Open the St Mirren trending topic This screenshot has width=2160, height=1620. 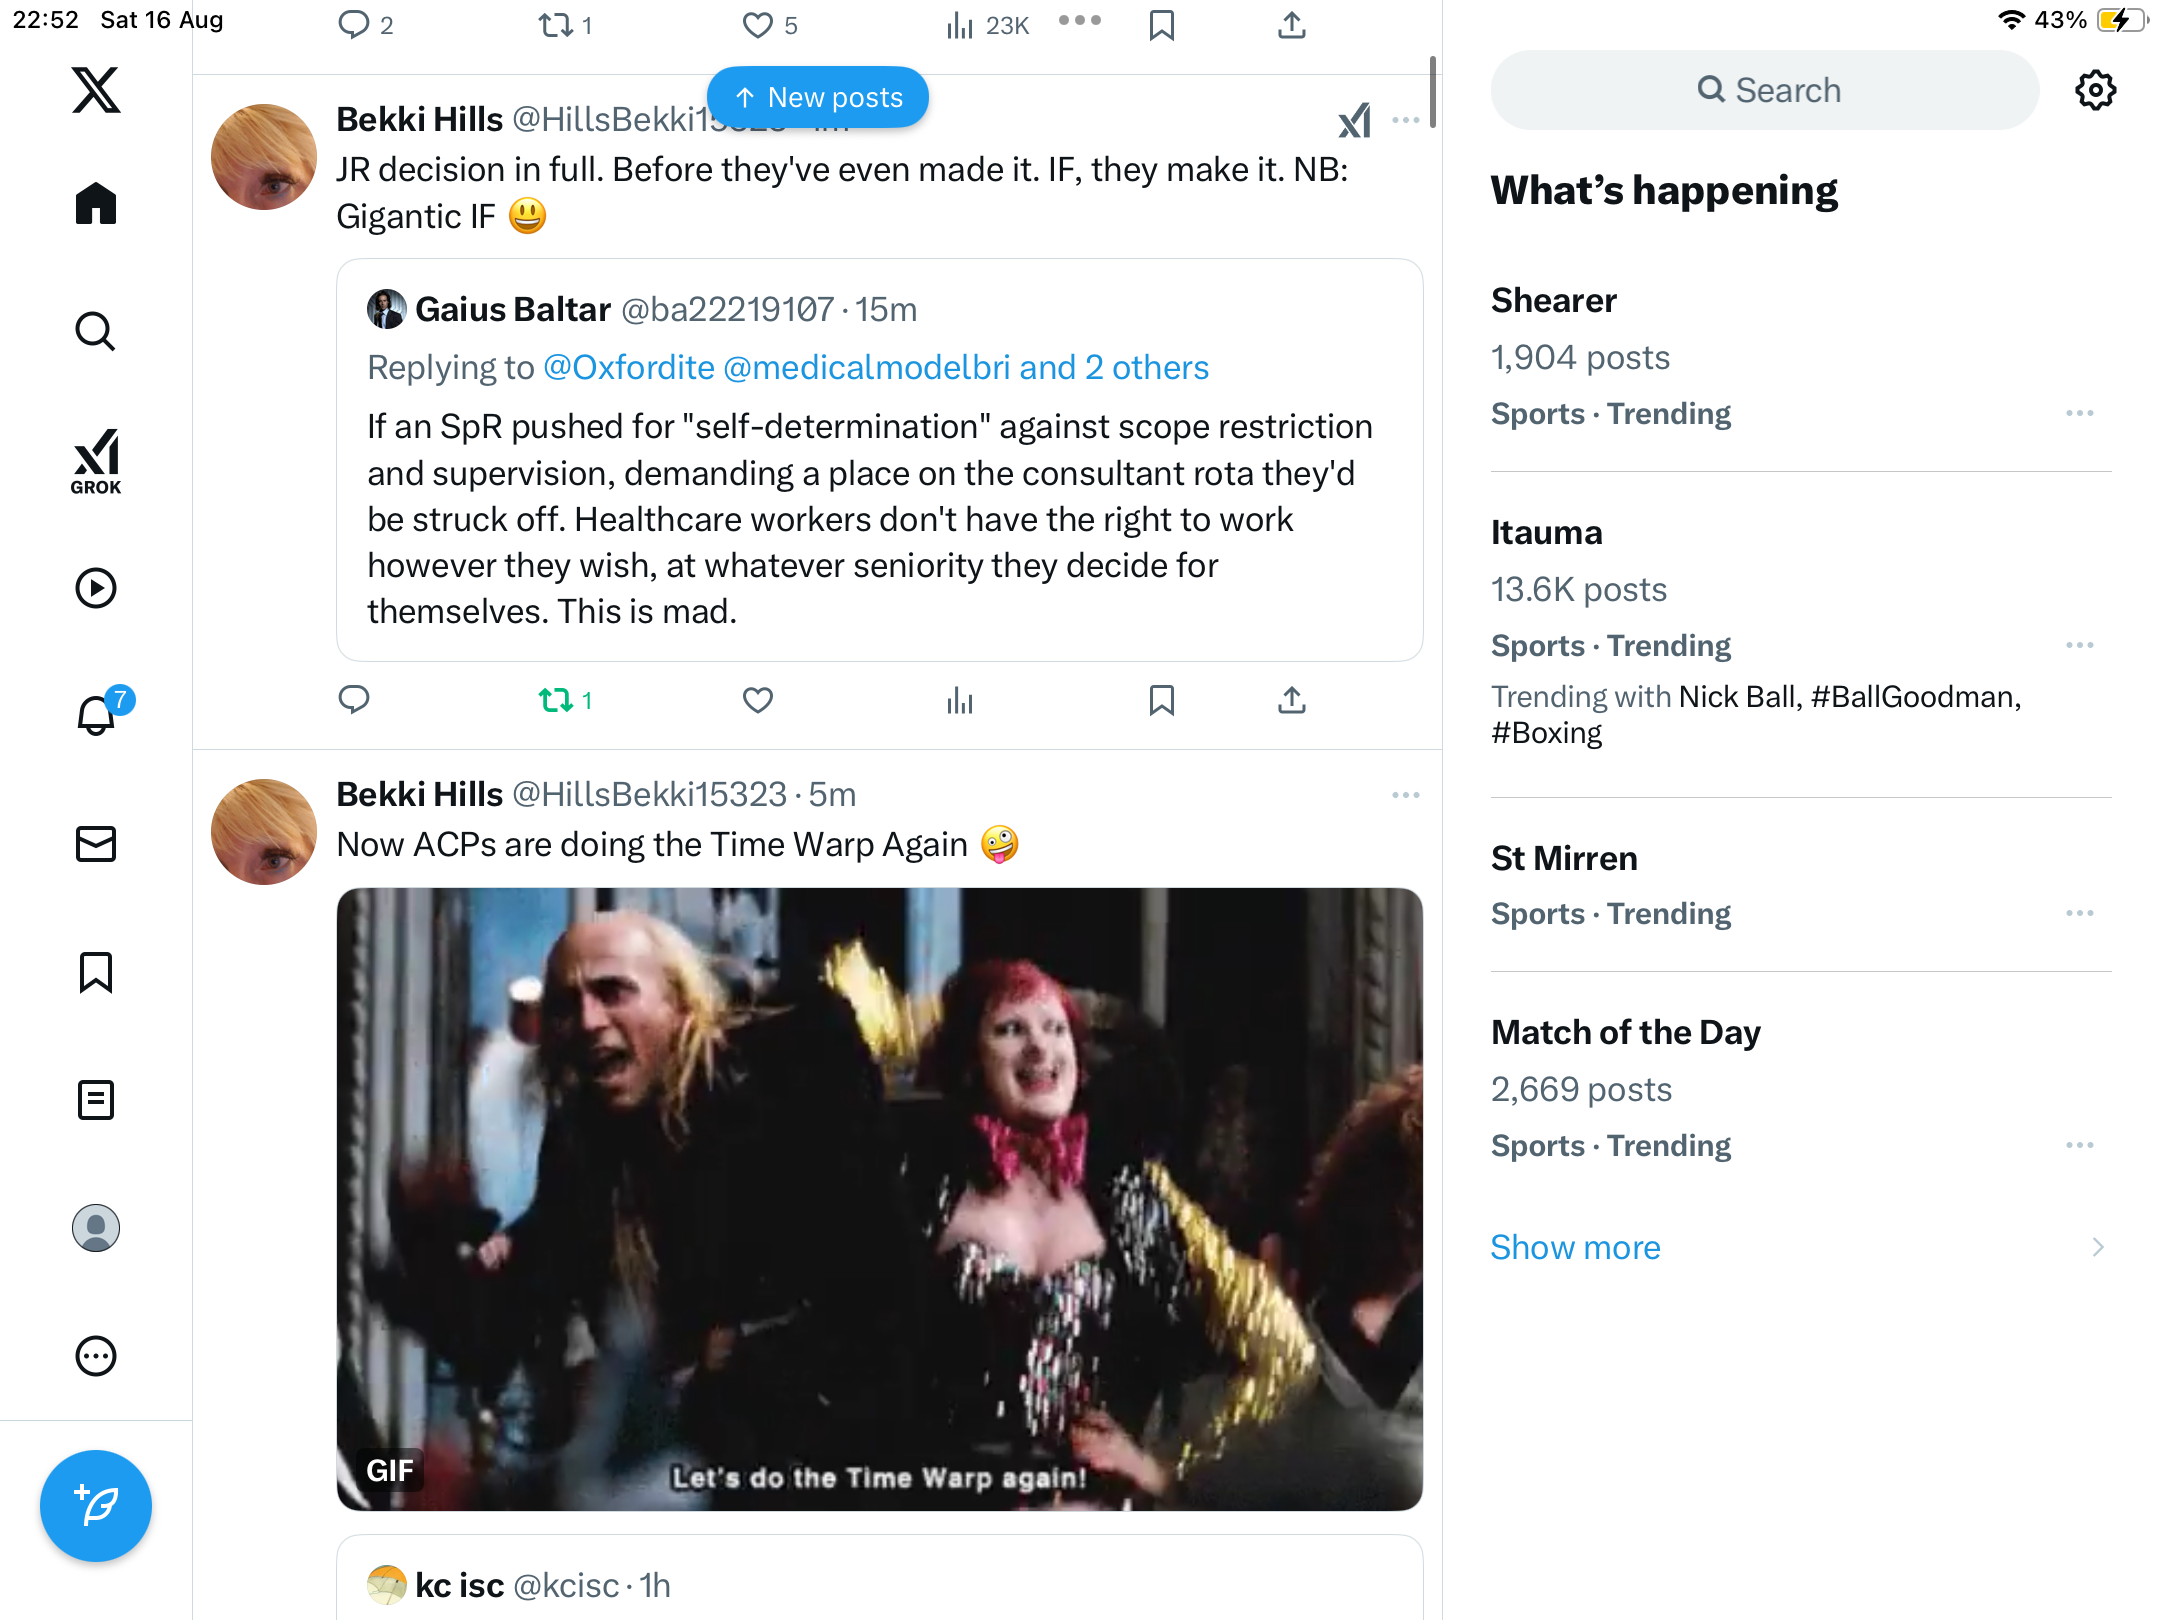(x=1564, y=858)
